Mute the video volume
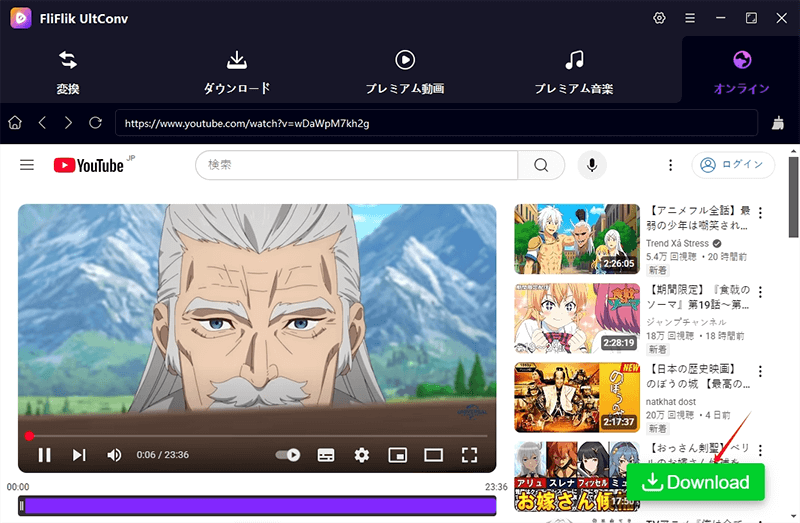The width and height of the screenshot is (800, 523). coord(114,455)
